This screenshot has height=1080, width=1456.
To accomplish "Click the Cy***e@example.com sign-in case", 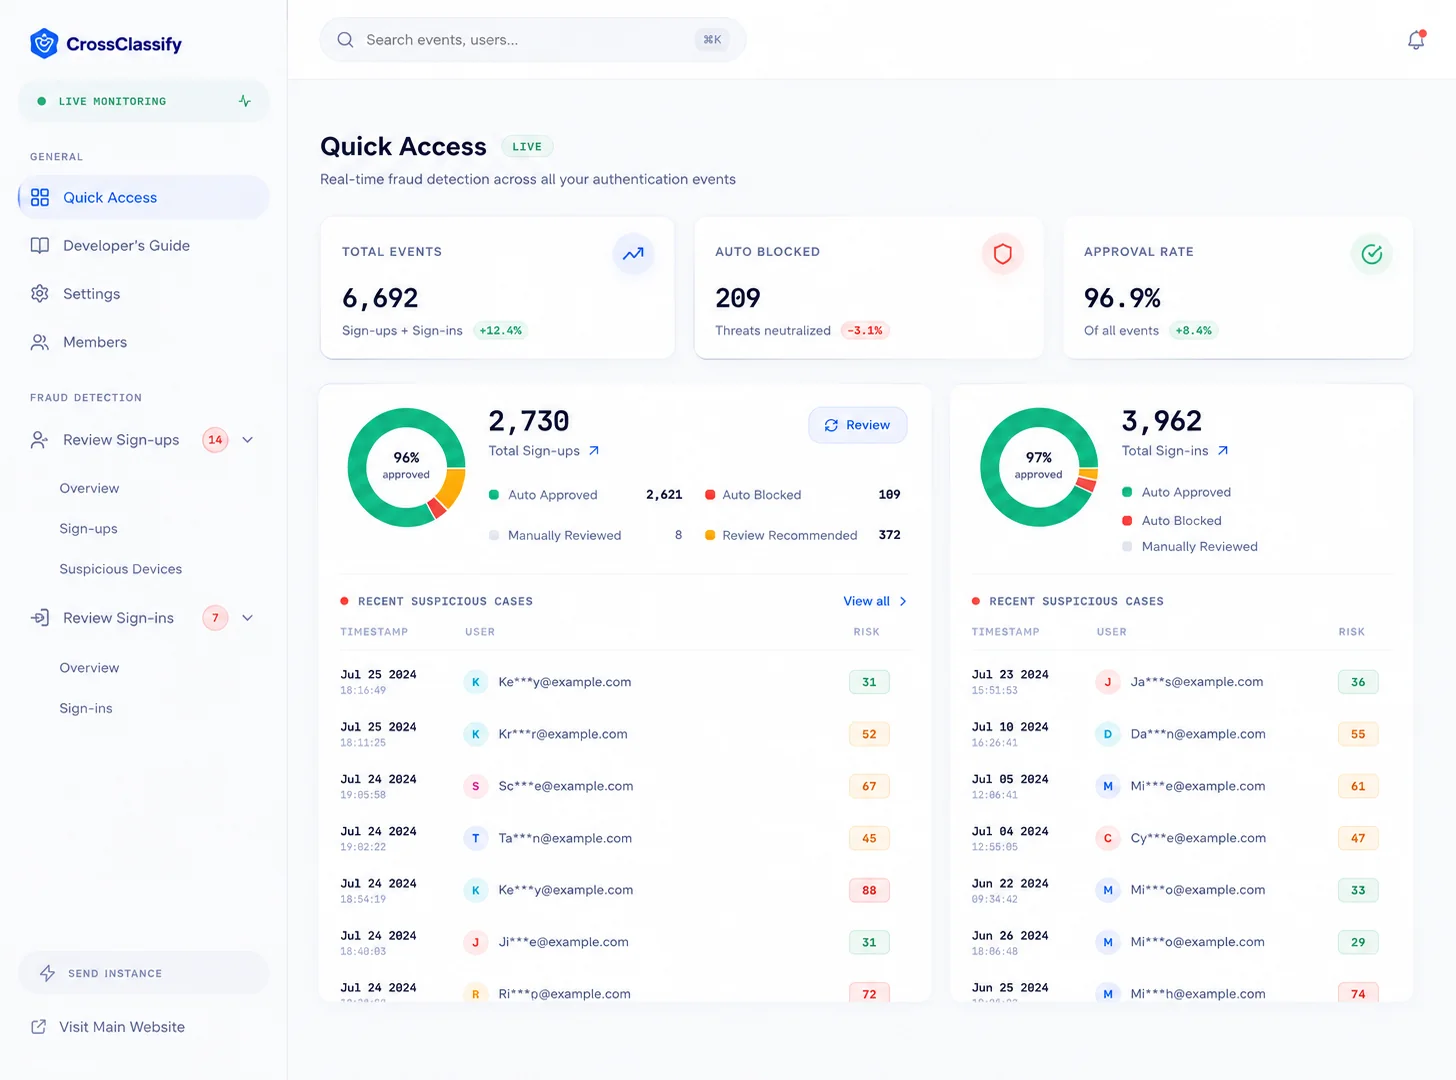I will coord(1182,838).
